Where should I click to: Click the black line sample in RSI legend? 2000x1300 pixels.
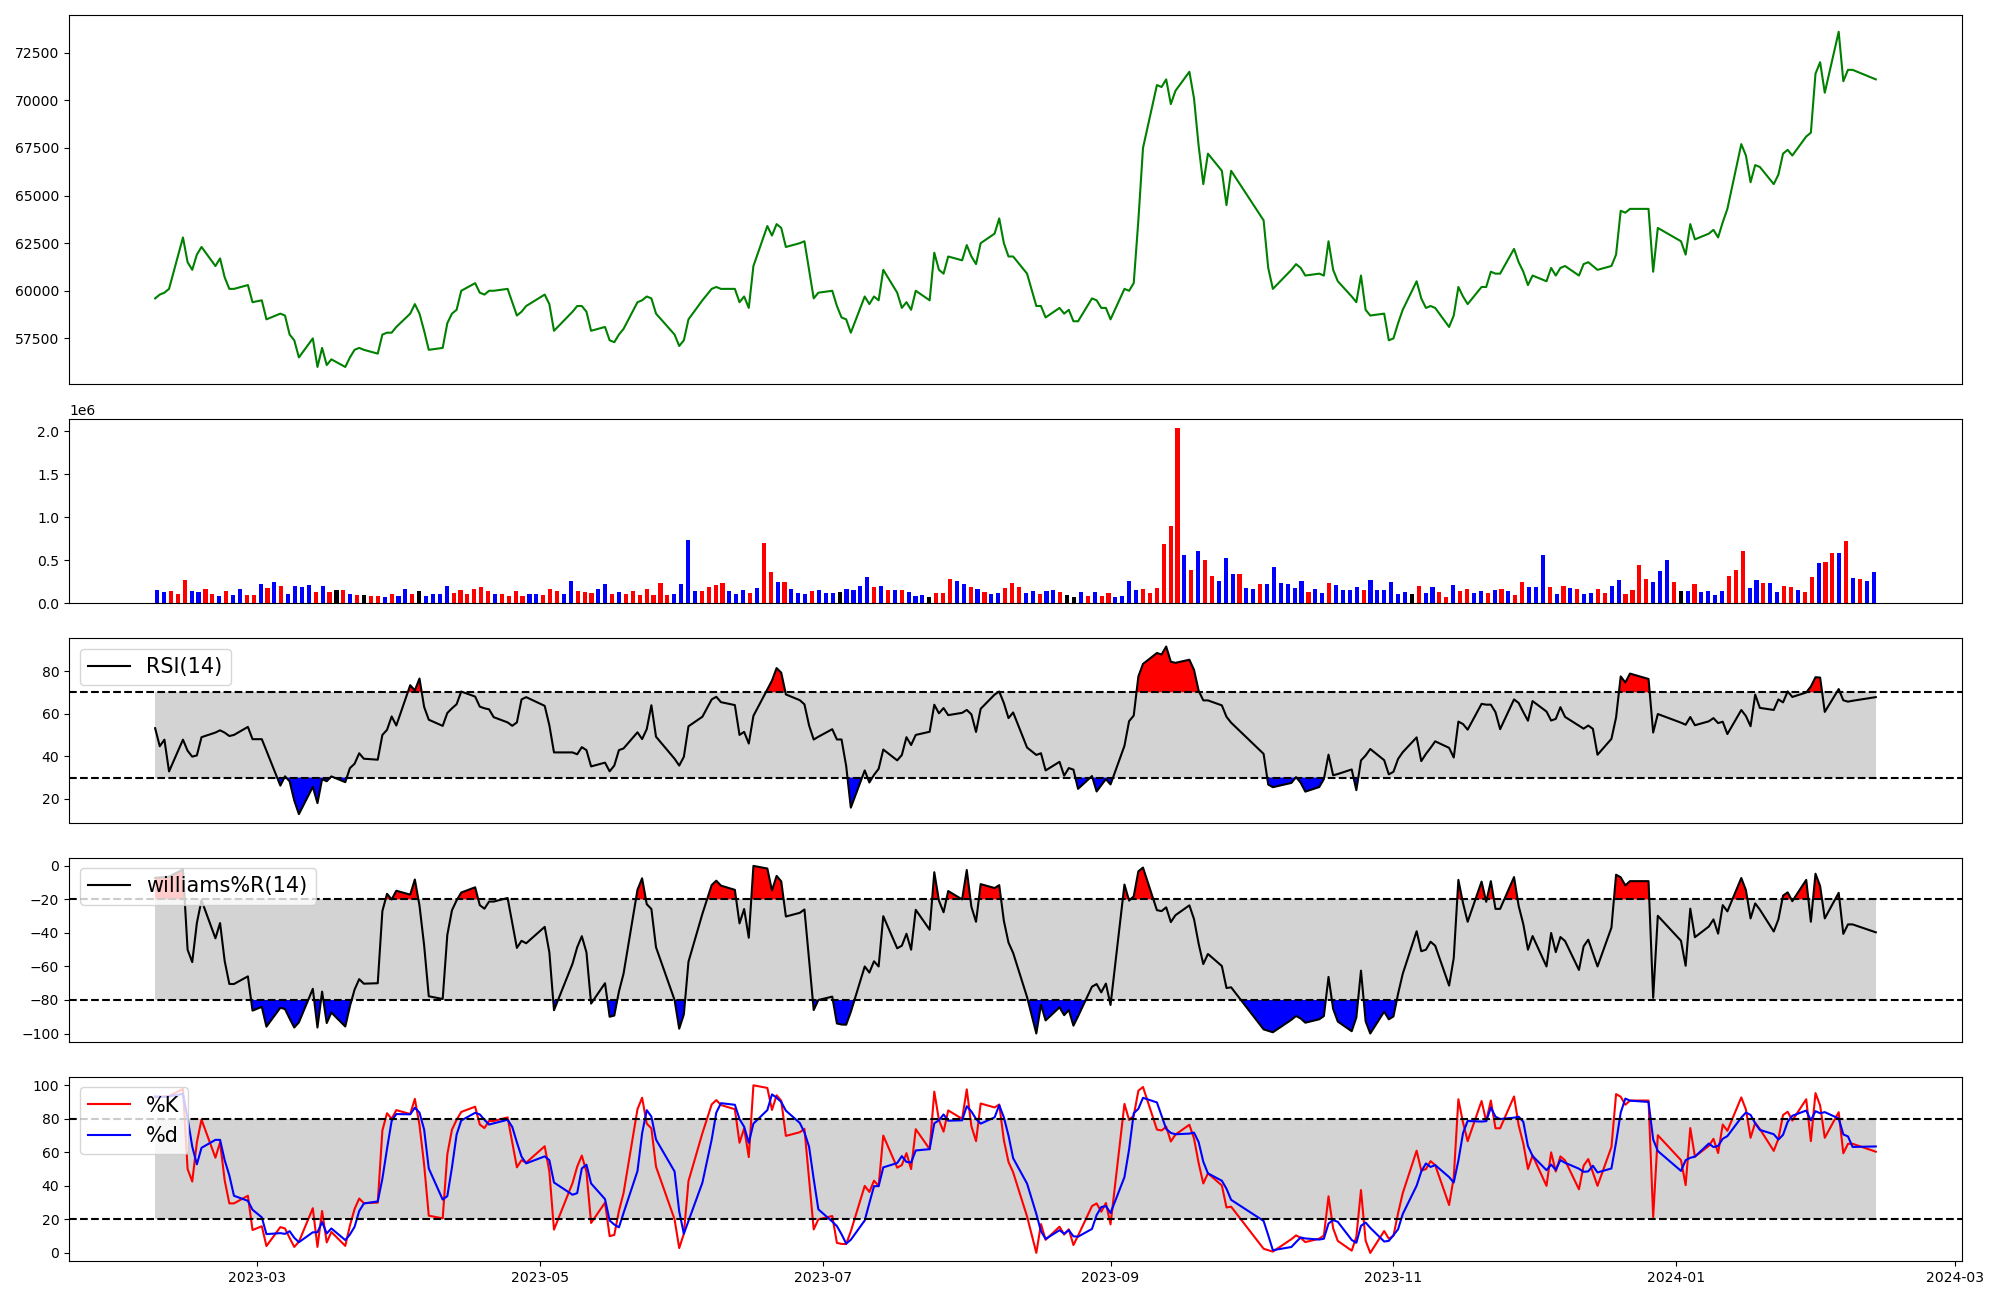109,666
